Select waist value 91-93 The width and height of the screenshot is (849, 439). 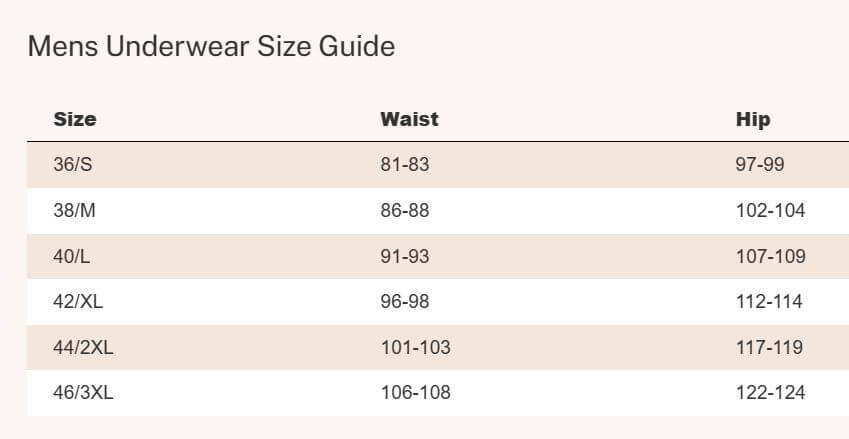(x=405, y=256)
